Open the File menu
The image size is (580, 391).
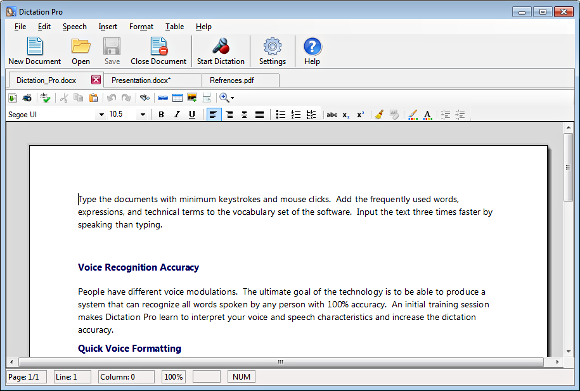[x=20, y=26]
